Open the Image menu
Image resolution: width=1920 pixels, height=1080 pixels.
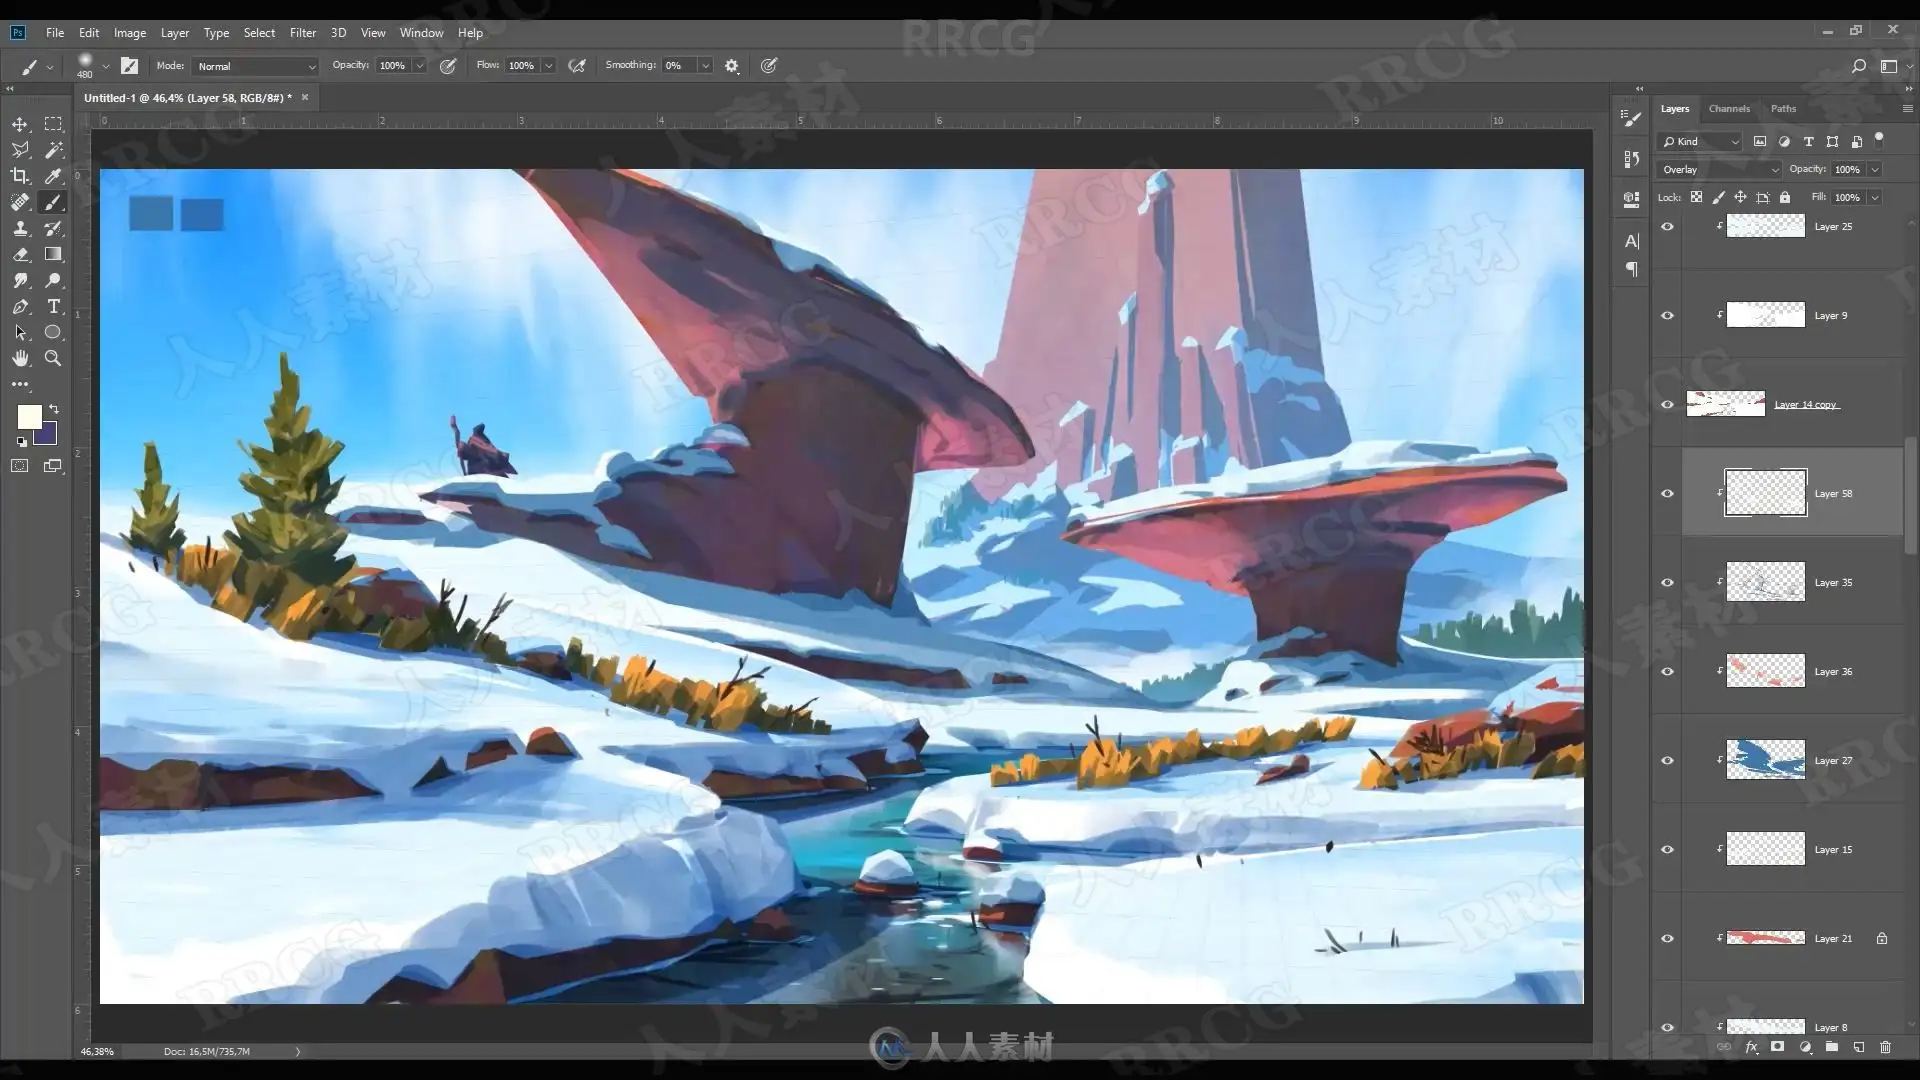tap(130, 33)
